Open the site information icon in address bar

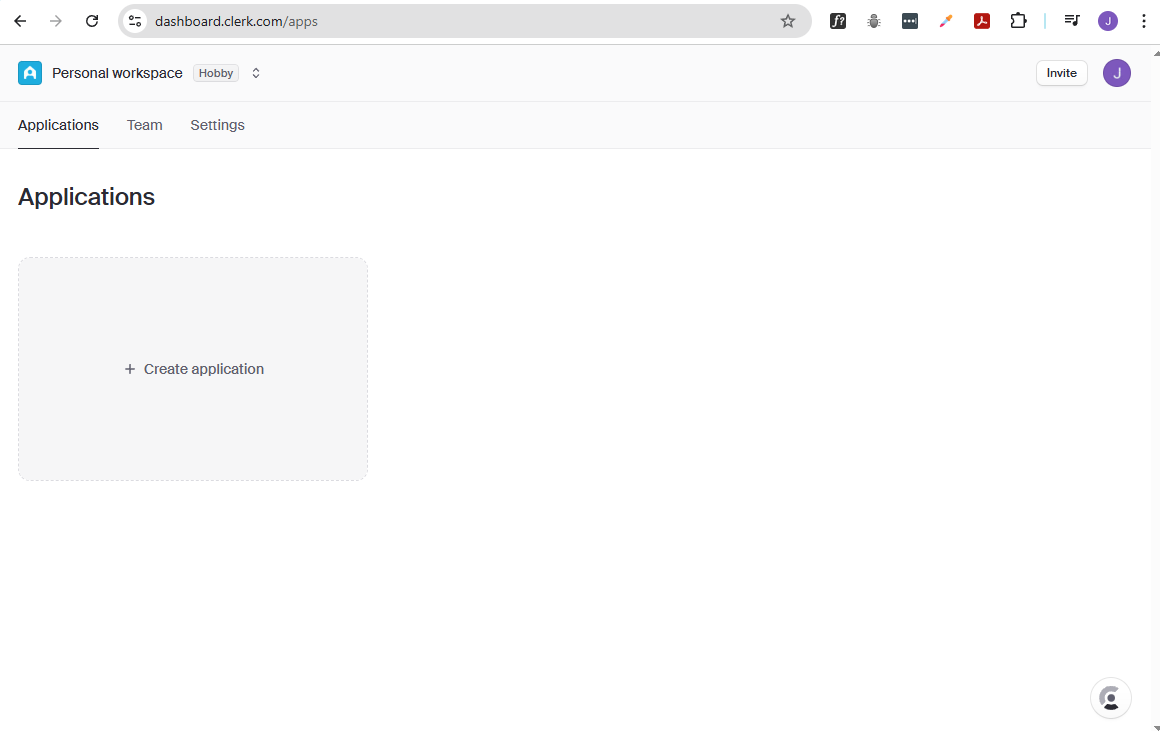[x=135, y=21]
